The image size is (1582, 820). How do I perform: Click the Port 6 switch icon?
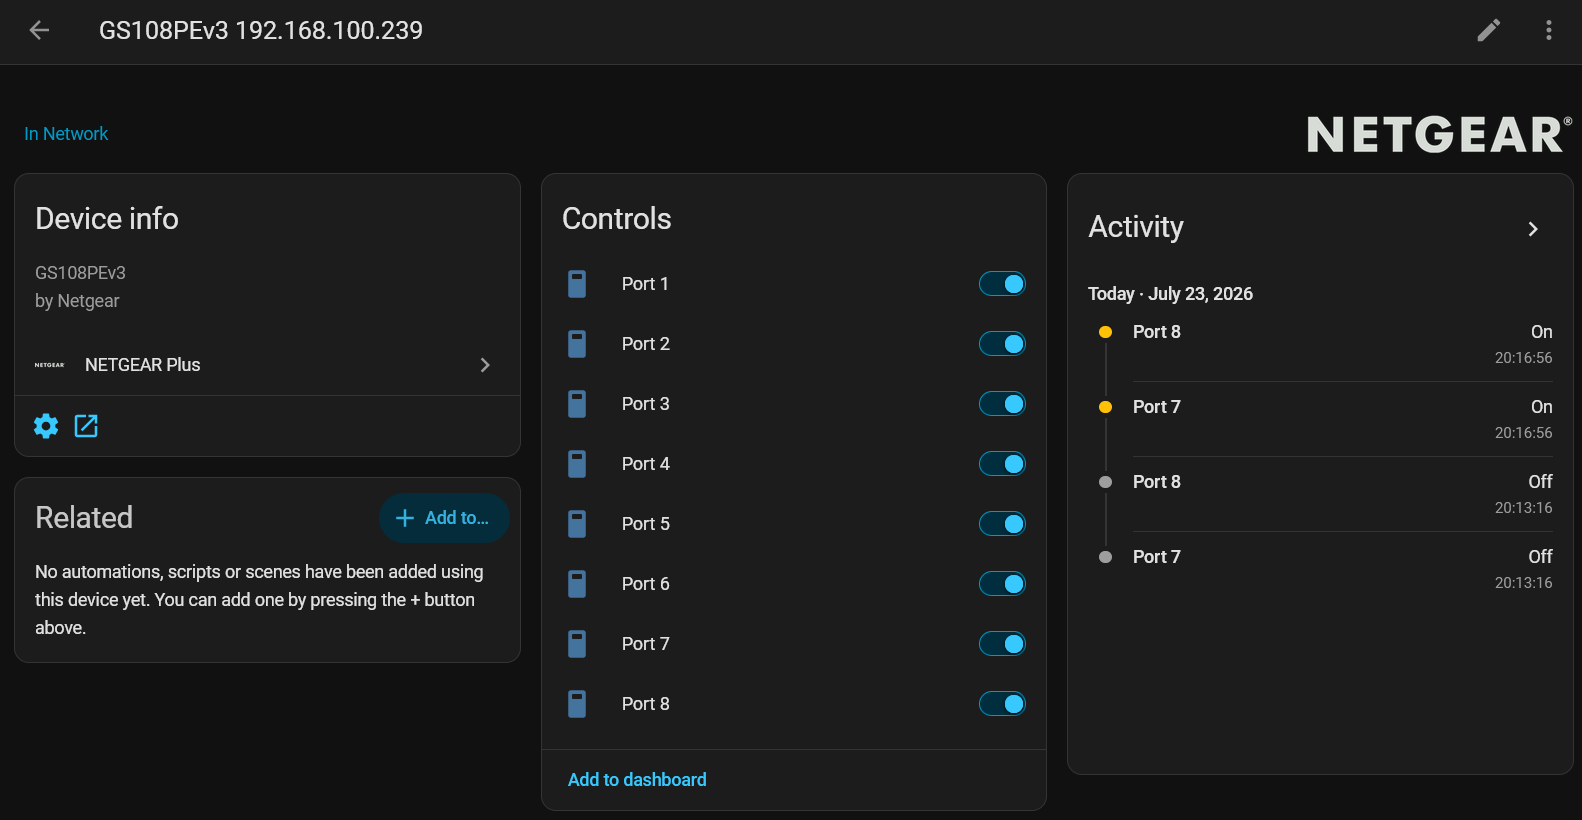click(x=577, y=584)
